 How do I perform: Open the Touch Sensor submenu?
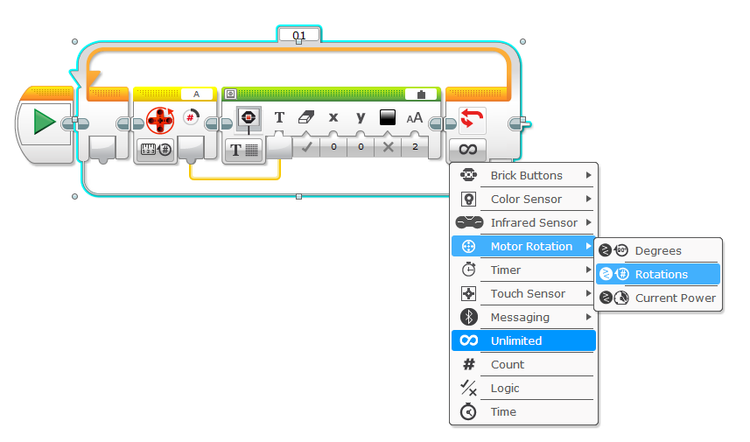(528, 294)
